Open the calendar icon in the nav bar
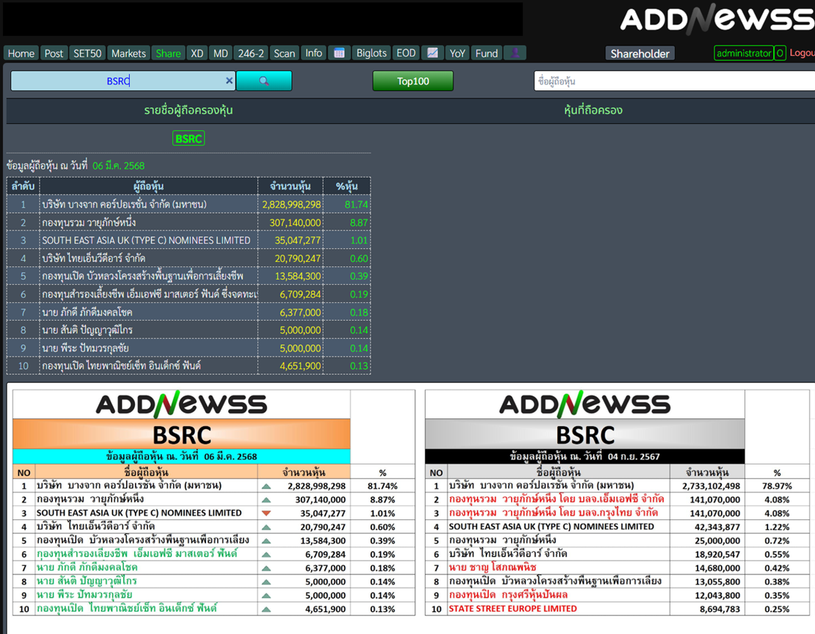 point(339,53)
